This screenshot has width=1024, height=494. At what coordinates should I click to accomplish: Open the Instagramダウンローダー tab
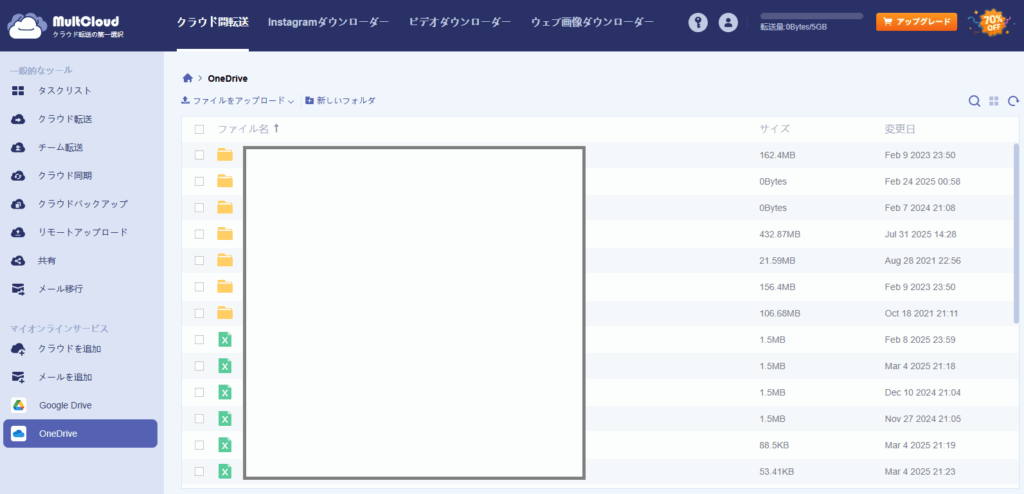tap(328, 22)
